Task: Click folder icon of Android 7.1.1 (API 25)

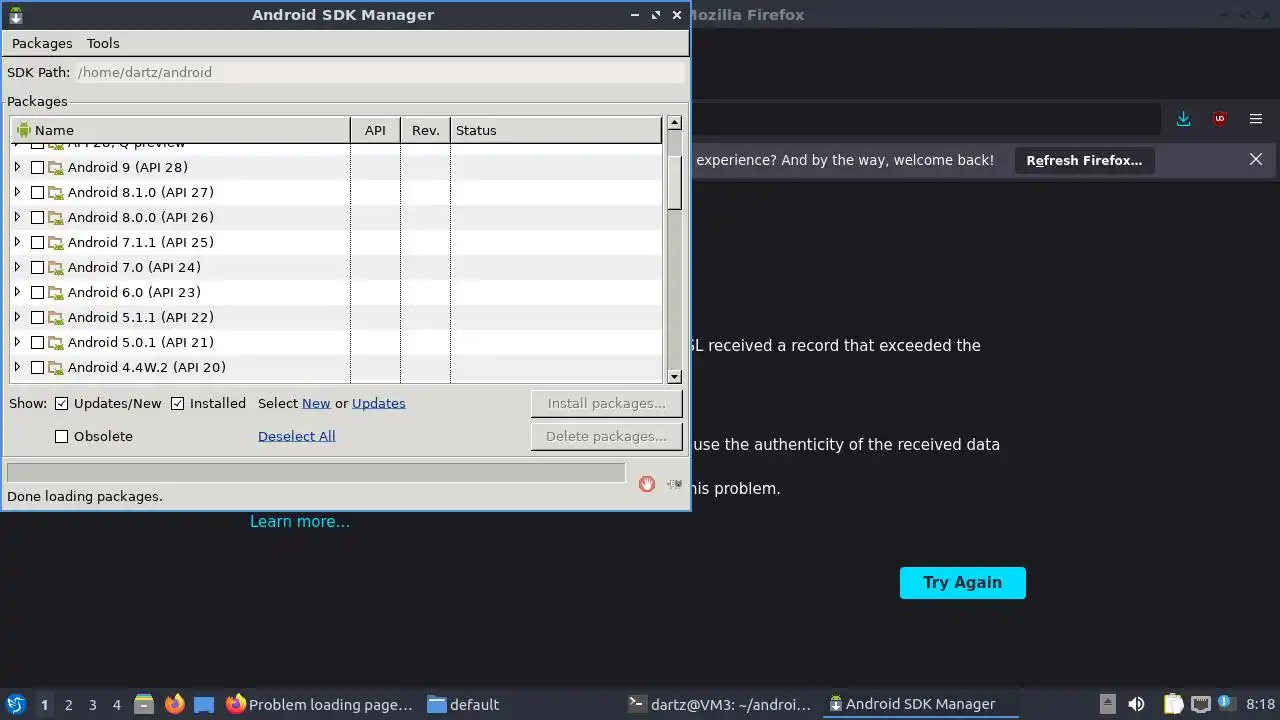Action: [x=56, y=243]
